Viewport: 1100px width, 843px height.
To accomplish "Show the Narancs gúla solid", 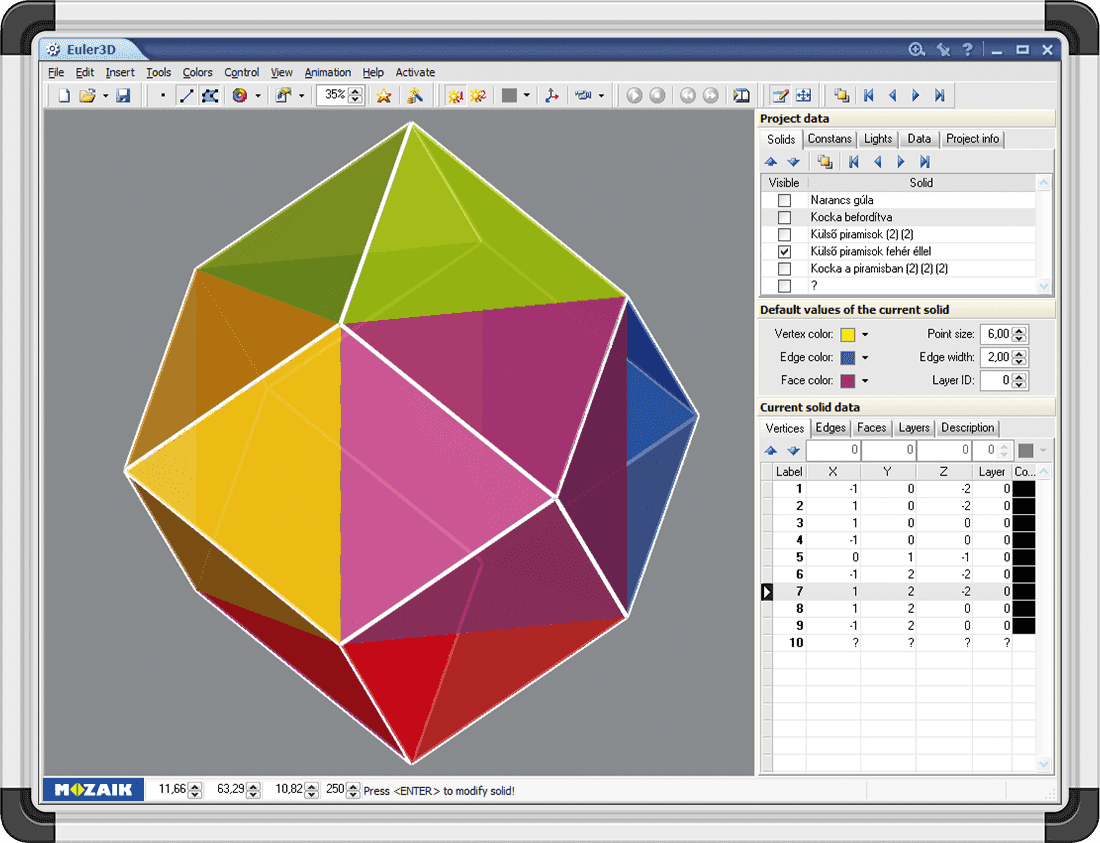I will (x=784, y=200).
